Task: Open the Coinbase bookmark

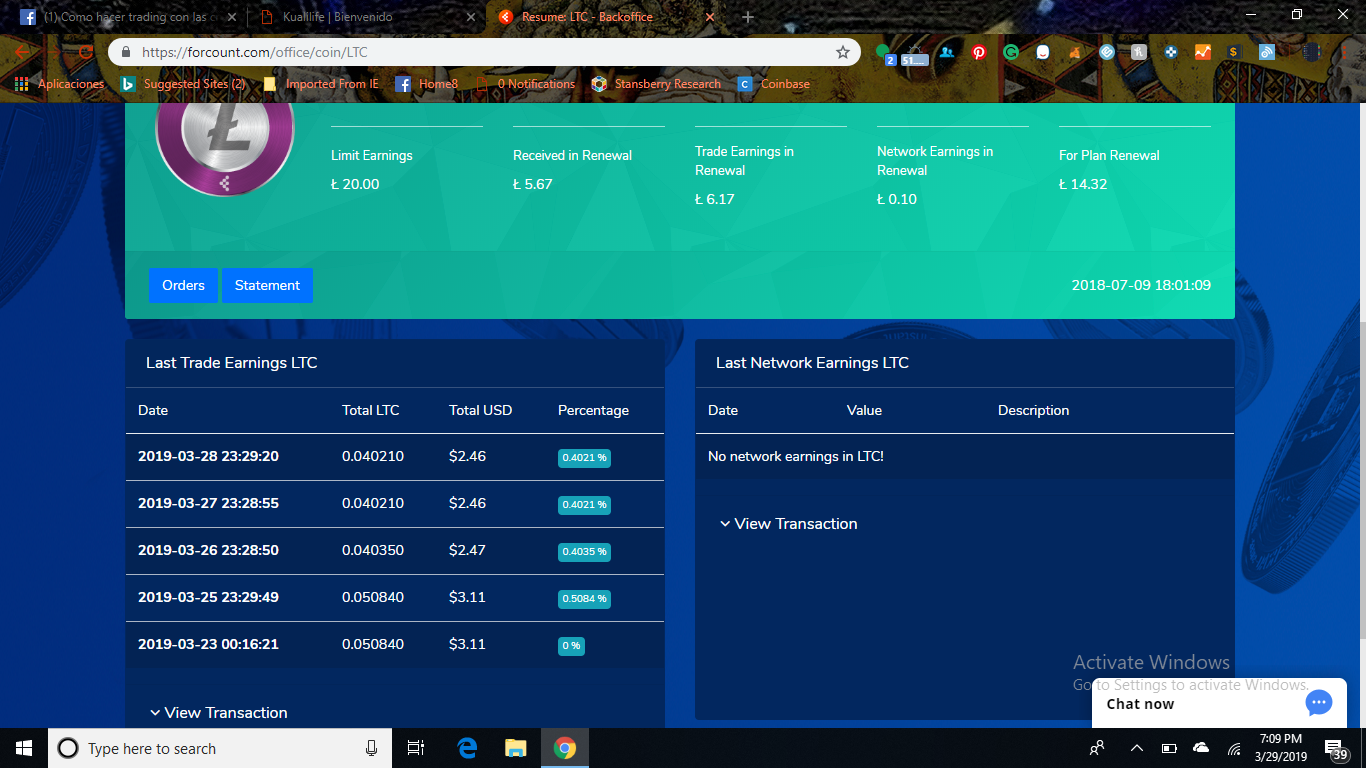Action: click(774, 84)
